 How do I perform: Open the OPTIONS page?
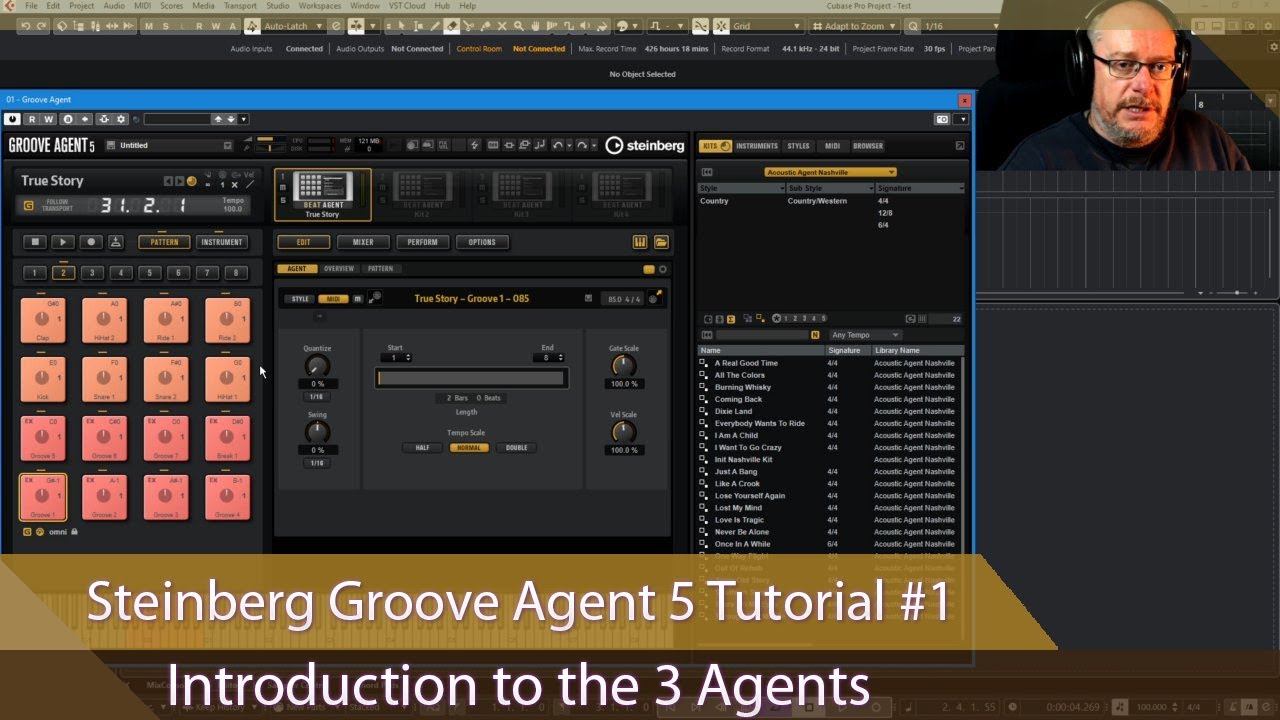coord(482,242)
